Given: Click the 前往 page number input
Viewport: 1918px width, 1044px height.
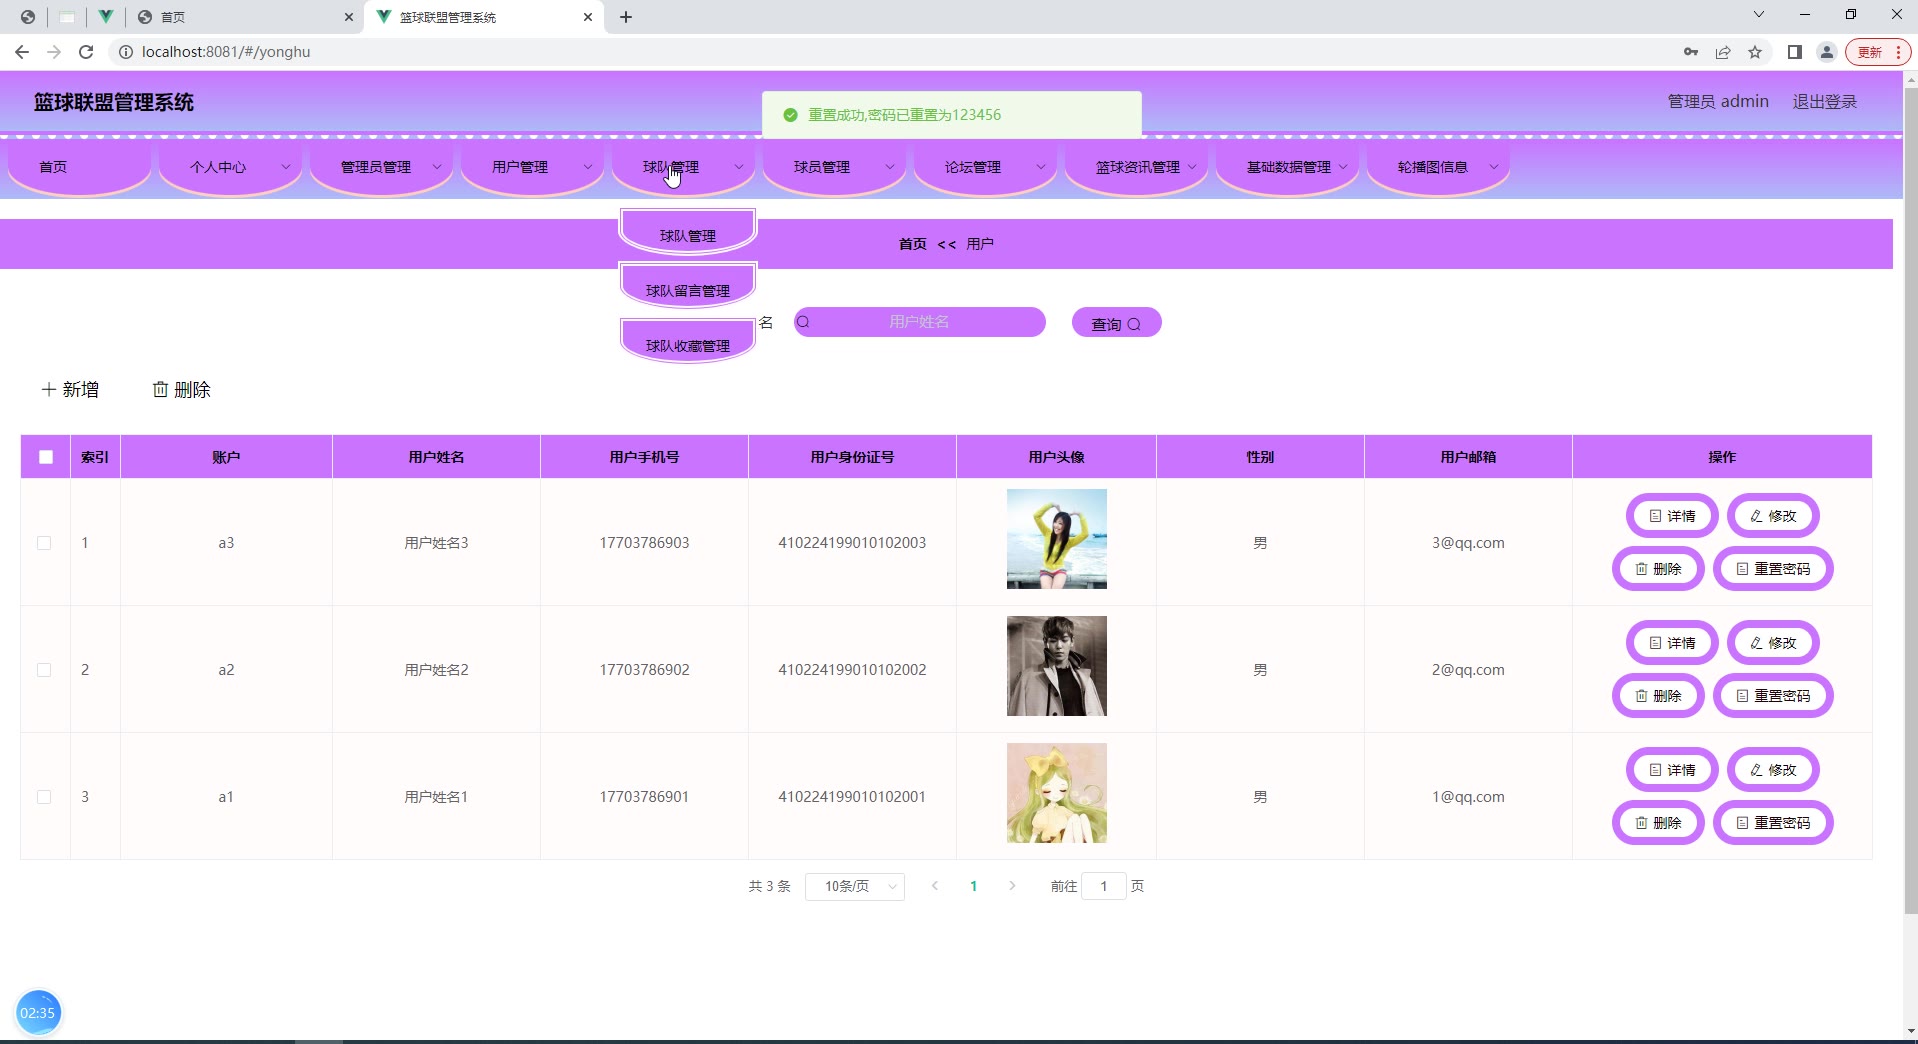Looking at the screenshot, I should coord(1104,887).
